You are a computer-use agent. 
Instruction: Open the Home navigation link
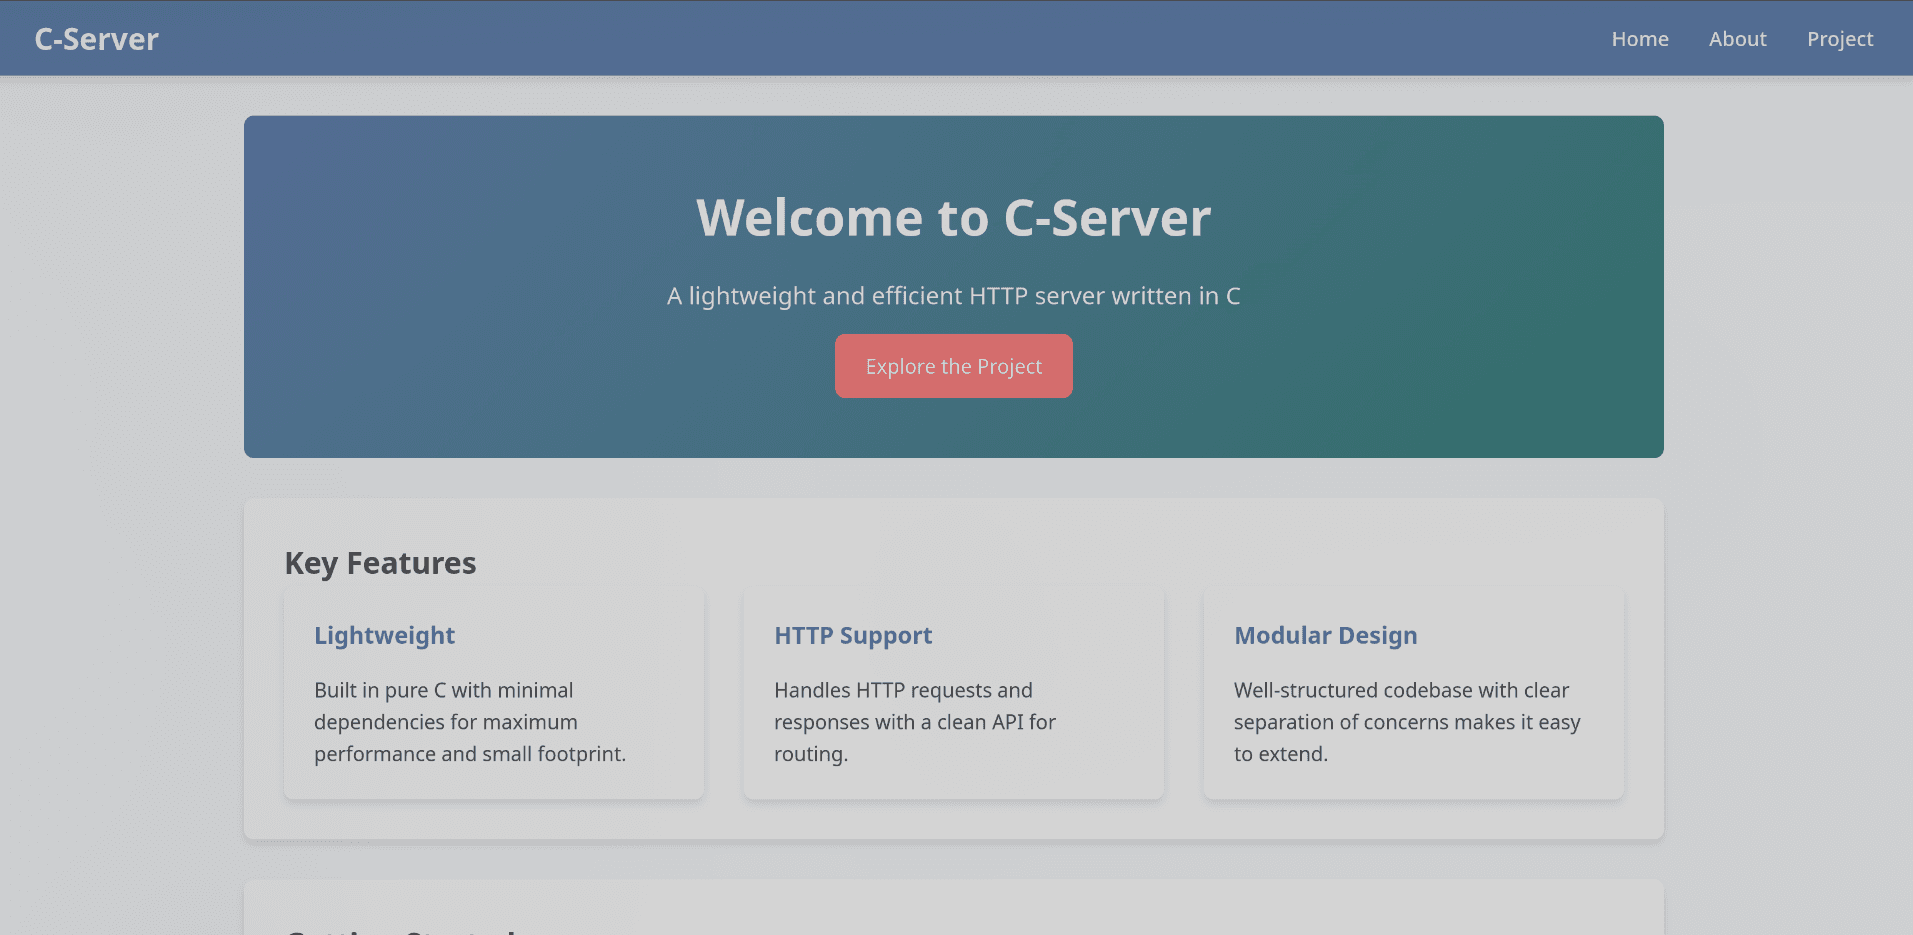tap(1639, 38)
